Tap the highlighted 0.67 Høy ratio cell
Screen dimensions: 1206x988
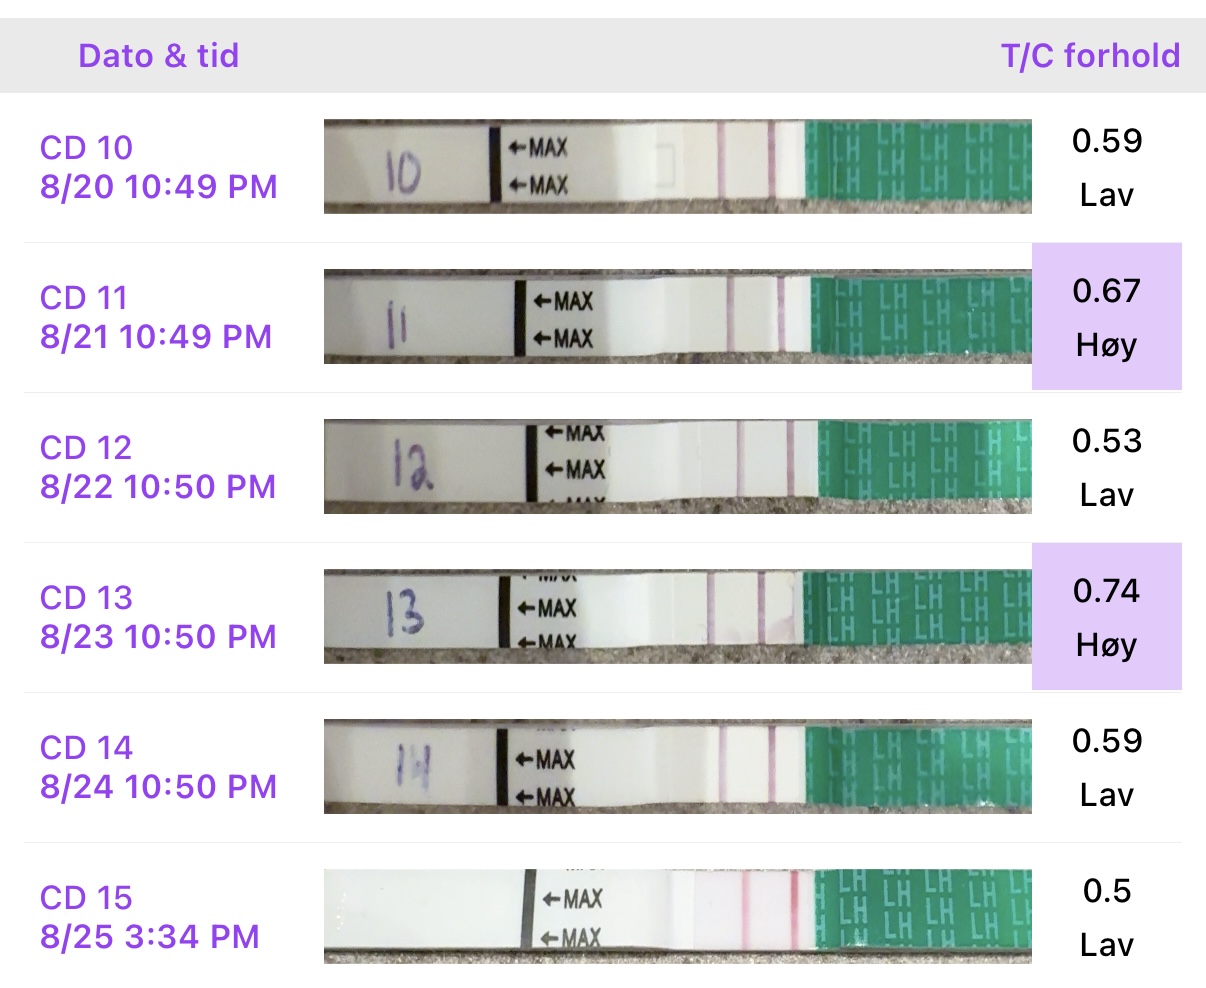(x=1106, y=317)
